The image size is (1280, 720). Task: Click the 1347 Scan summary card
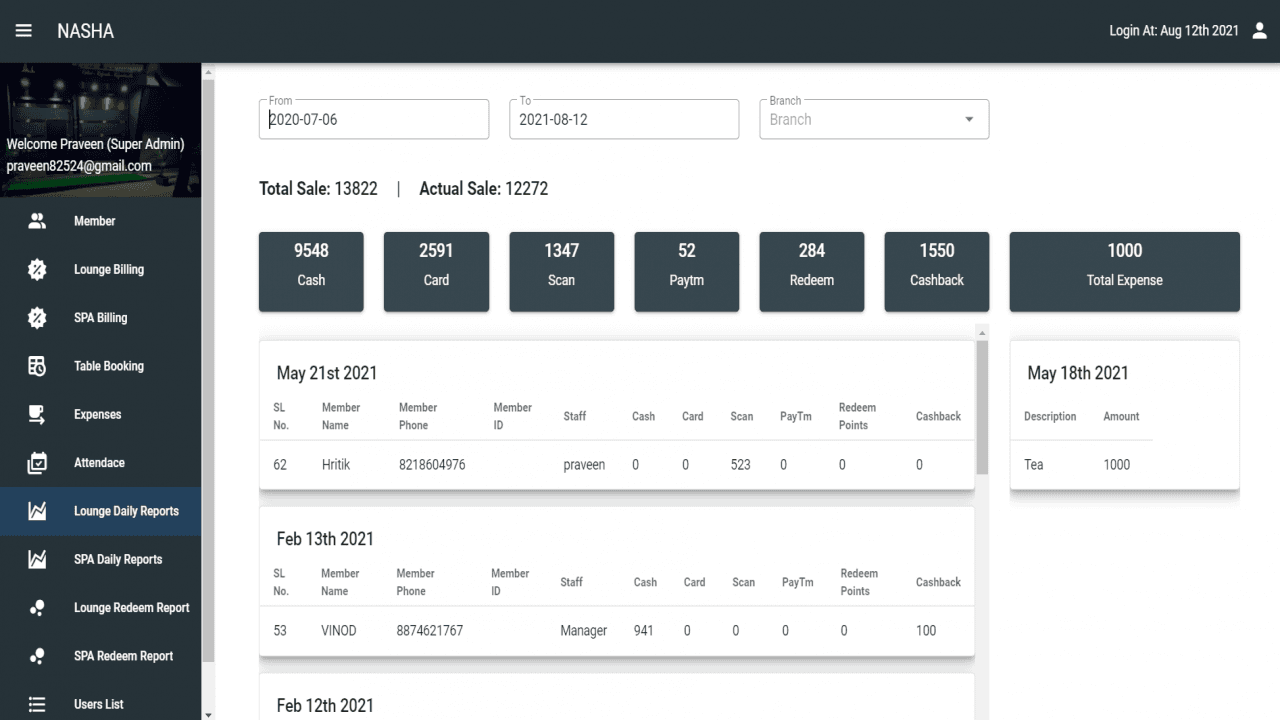click(561, 272)
